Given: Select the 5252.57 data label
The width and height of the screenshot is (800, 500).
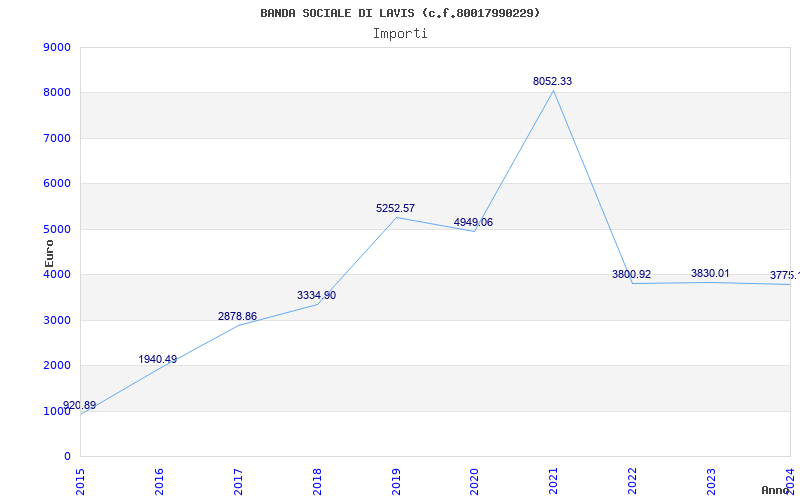Looking at the screenshot, I should pyautogui.click(x=395, y=208).
